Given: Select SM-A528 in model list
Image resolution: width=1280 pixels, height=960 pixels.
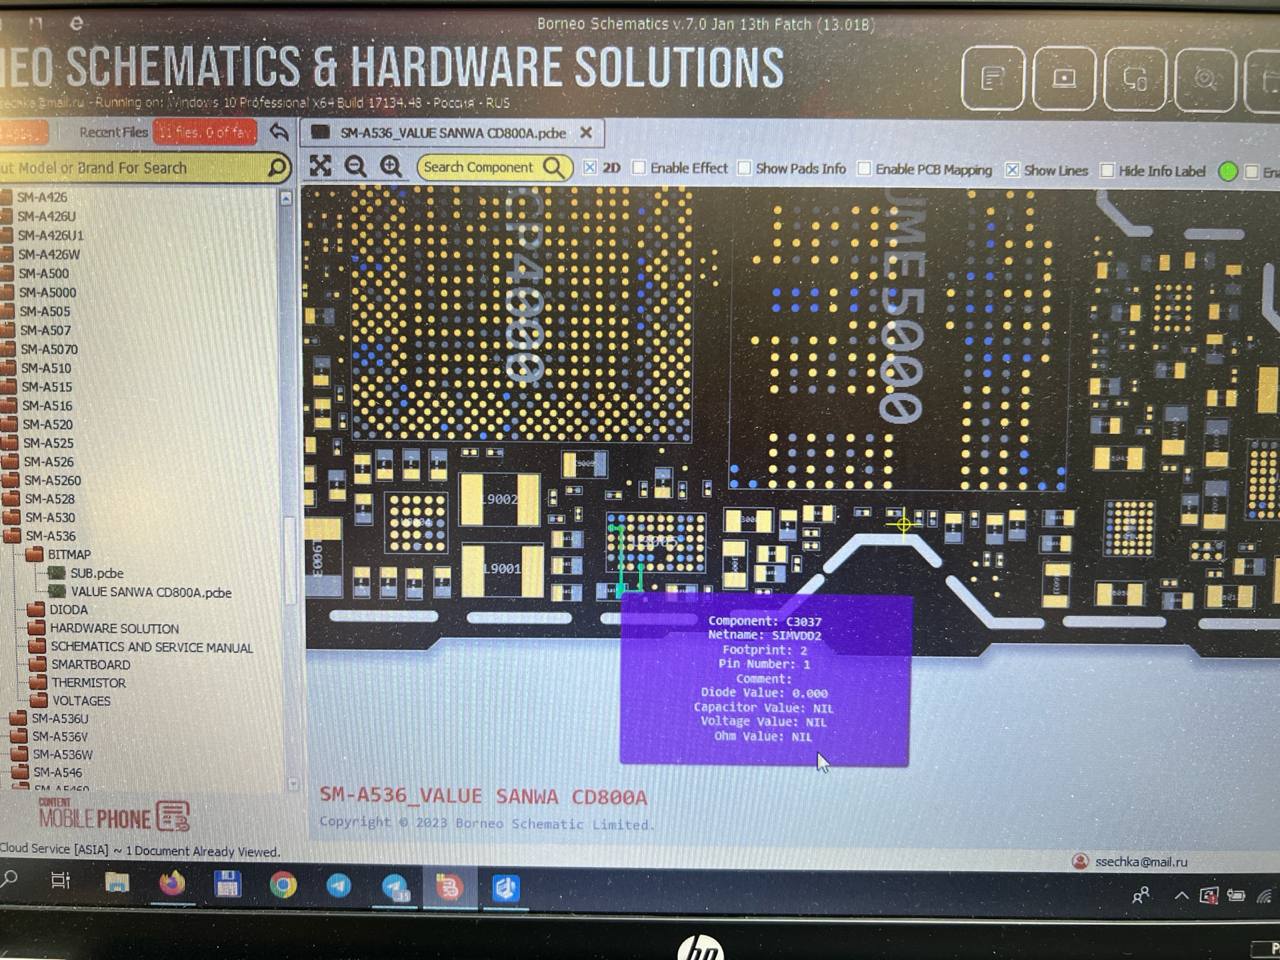Looking at the screenshot, I should pyautogui.click(x=50, y=499).
